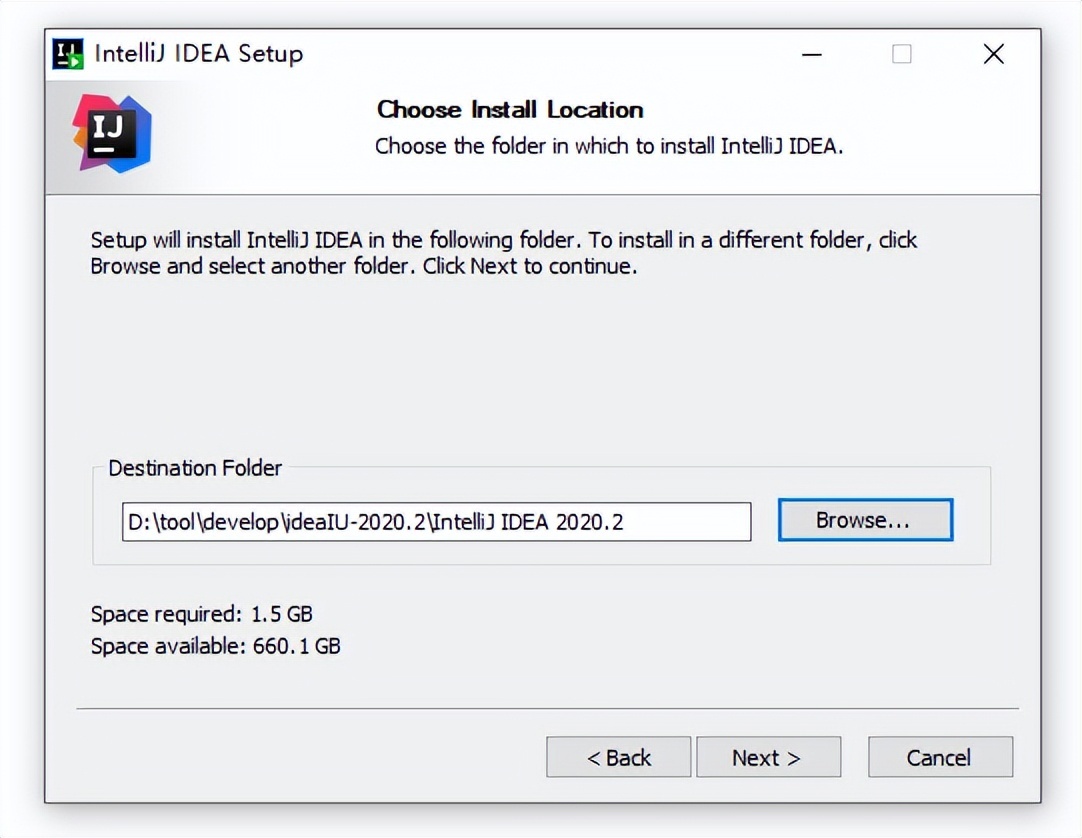Viewport: 1082px width, 838px height.
Task: Click the IntelliJ IDEA title bar icon
Action: (68, 54)
